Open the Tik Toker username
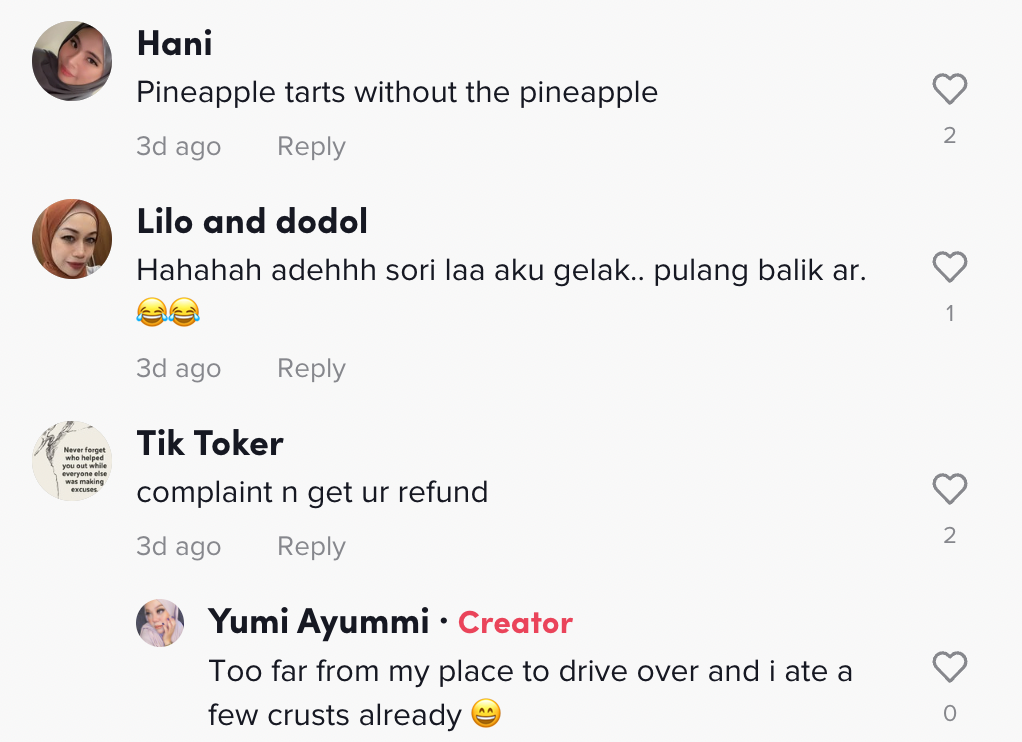 [x=210, y=443]
